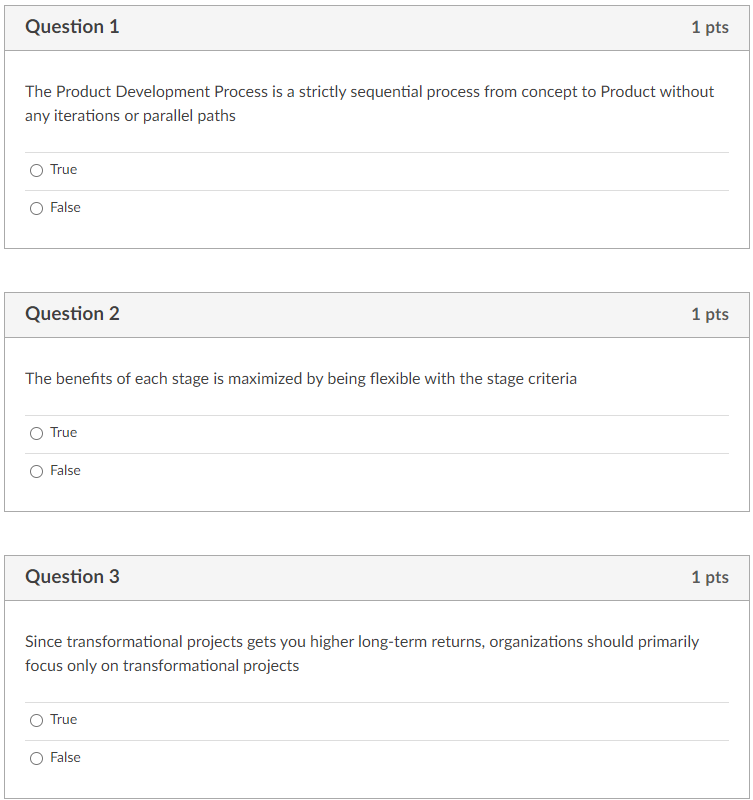Mark True on the stage criteria question
Viewport: 753px width, 800px height.
(36, 433)
